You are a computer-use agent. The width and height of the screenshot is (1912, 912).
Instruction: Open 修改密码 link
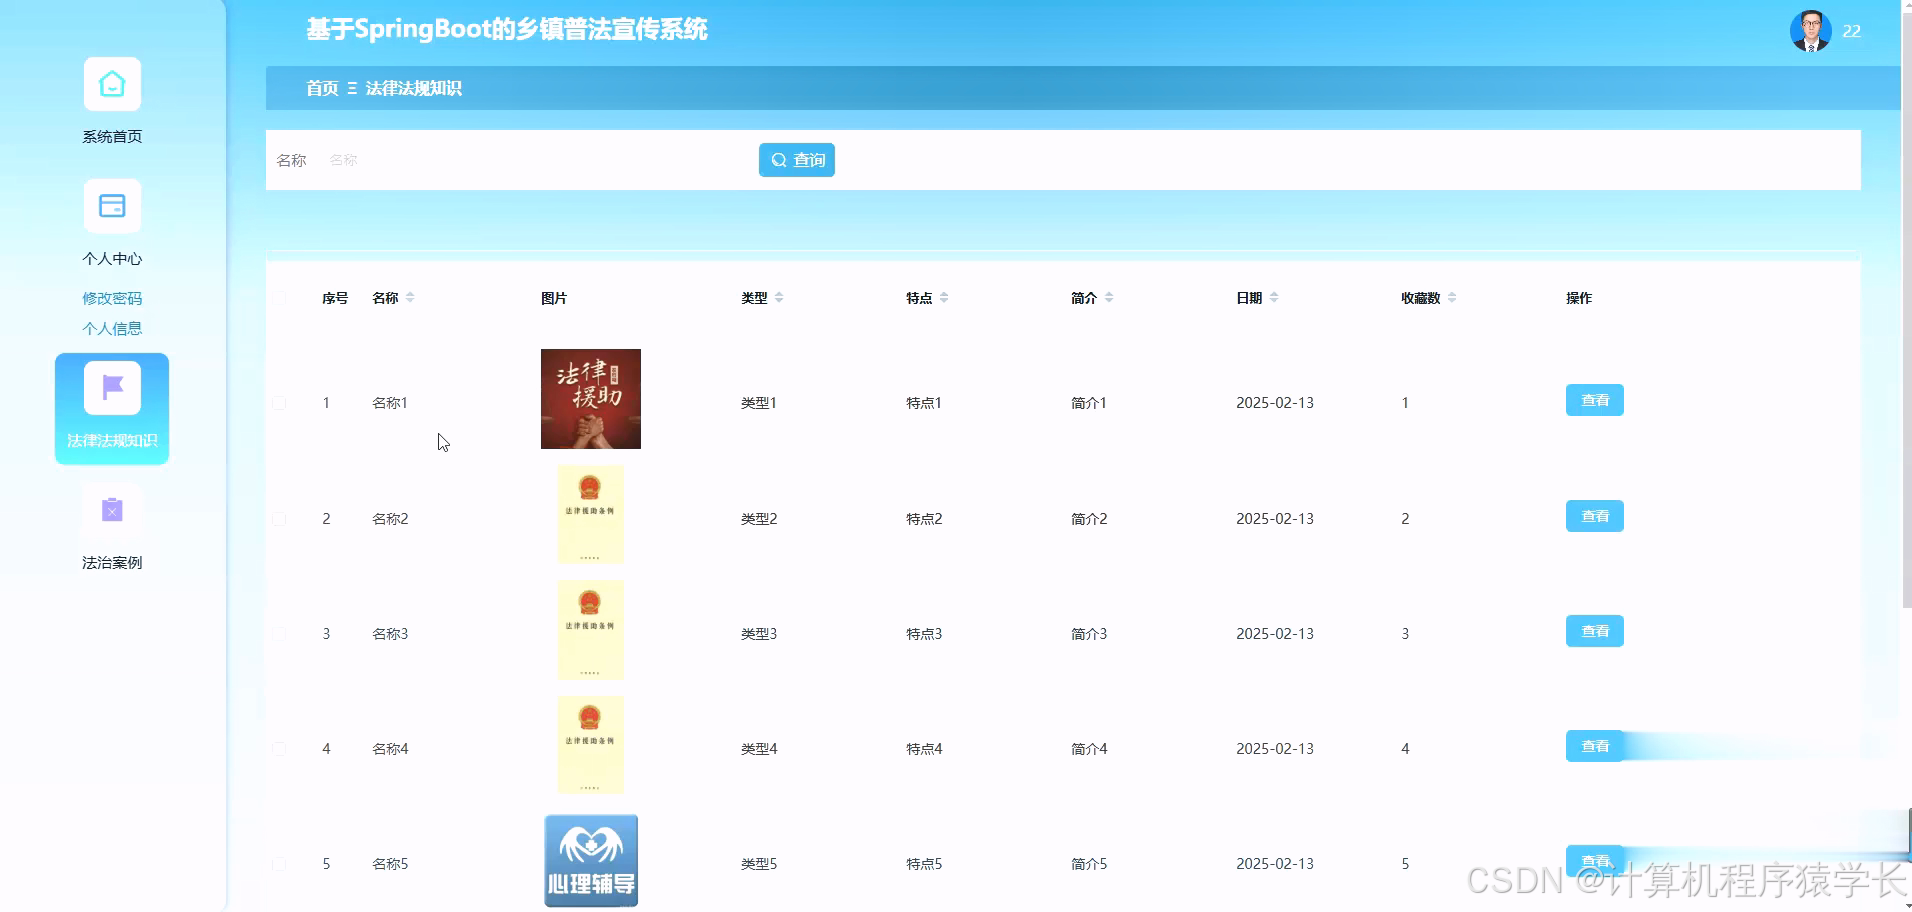tap(111, 298)
